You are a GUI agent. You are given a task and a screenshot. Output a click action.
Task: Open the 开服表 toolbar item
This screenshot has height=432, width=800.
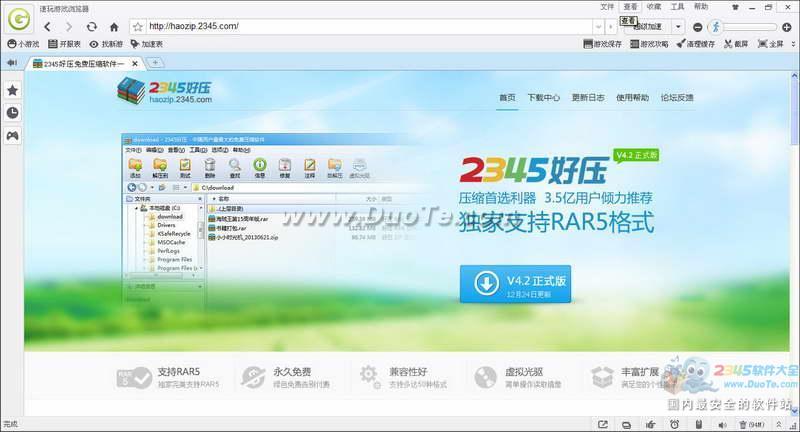pos(64,44)
